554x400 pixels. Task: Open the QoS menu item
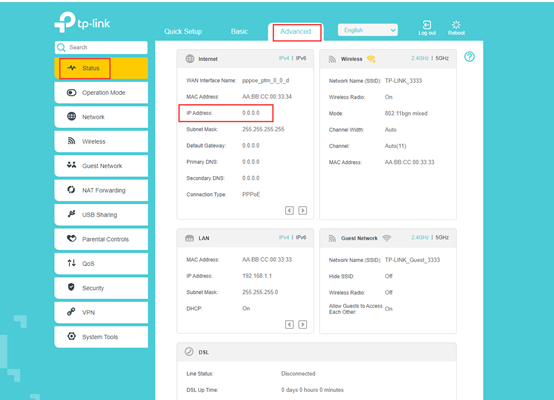(101, 263)
